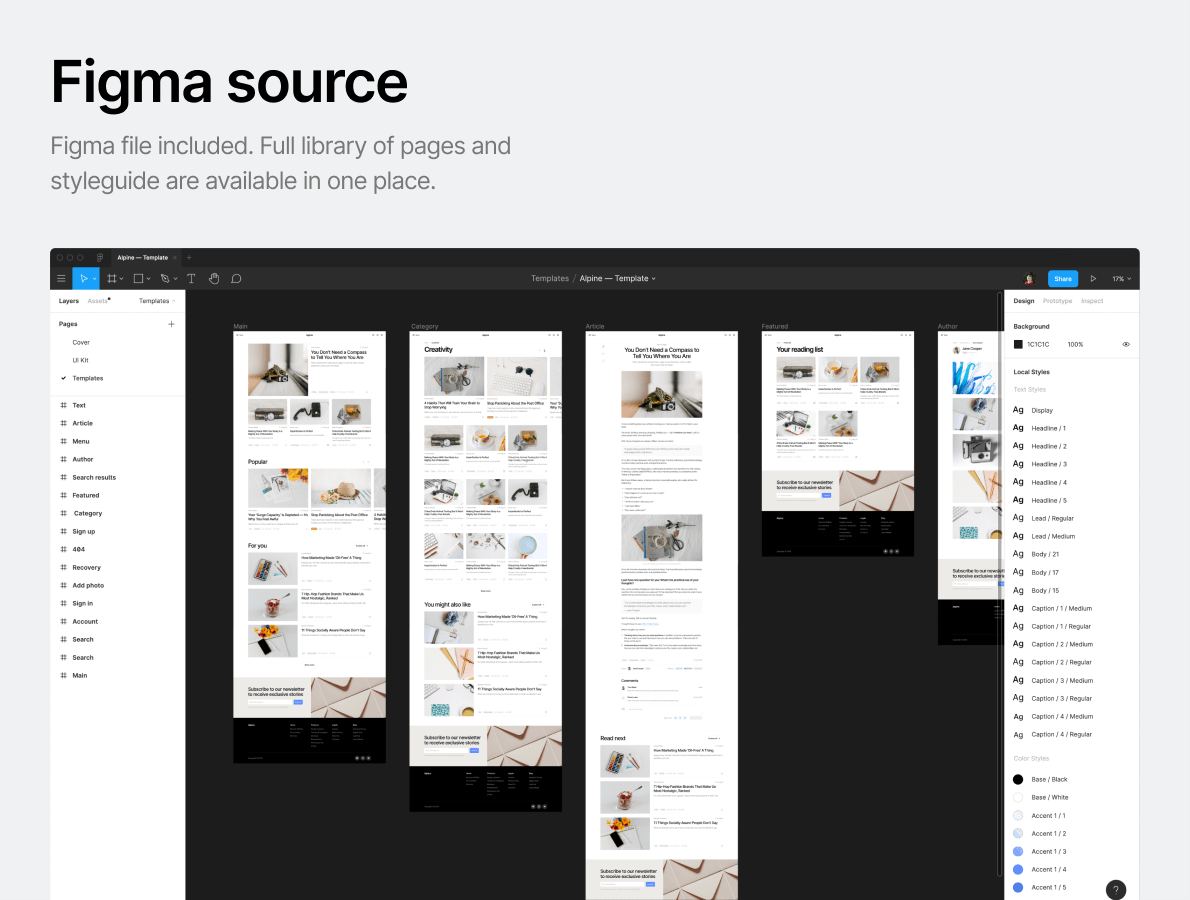Select the Base / Black color style
Image resolution: width=1190 pixels, height=900 pixels.
click(1040, 779)
